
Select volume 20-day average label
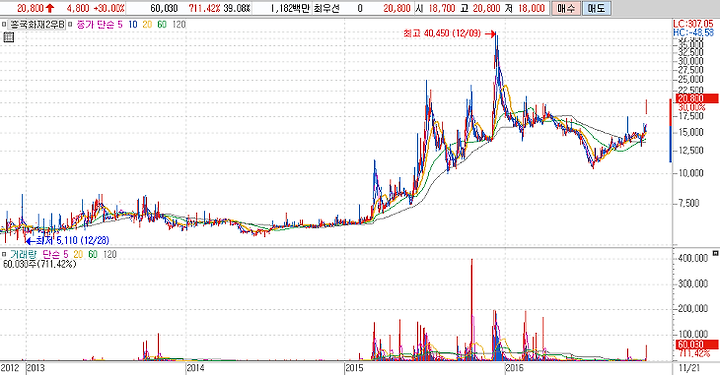[x=78, y=254]
